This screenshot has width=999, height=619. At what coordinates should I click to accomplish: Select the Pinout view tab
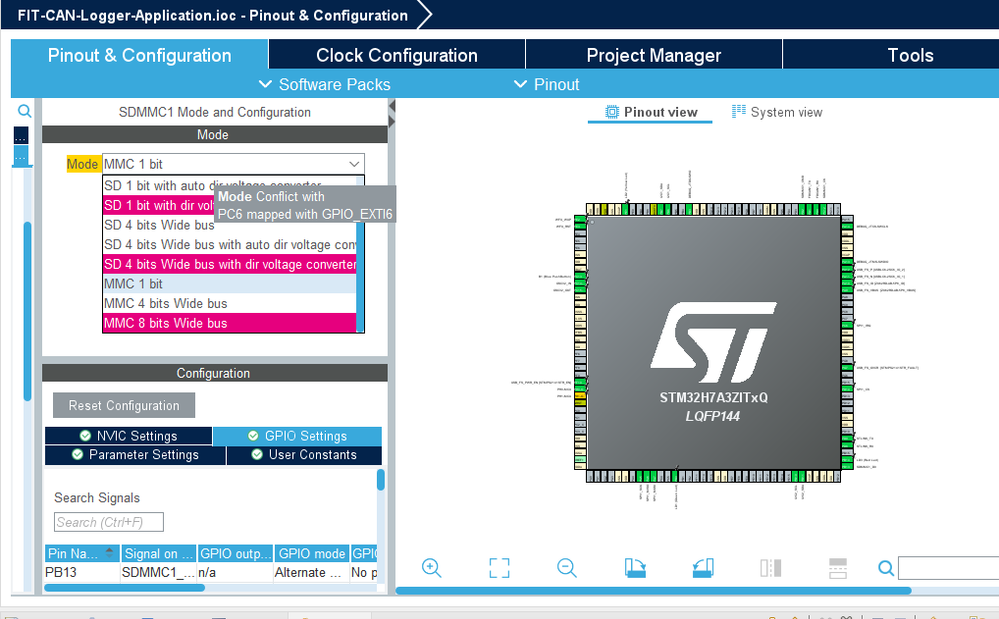[650, 112]
